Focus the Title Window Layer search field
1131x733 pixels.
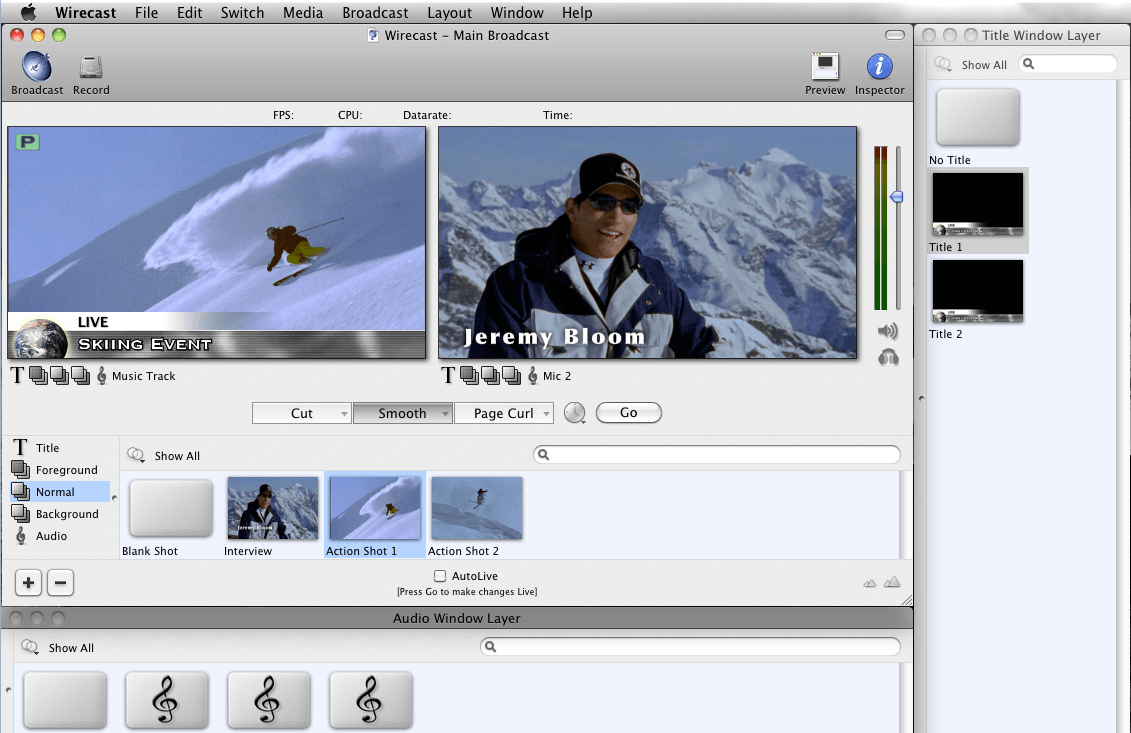(x=1068, y=64)
